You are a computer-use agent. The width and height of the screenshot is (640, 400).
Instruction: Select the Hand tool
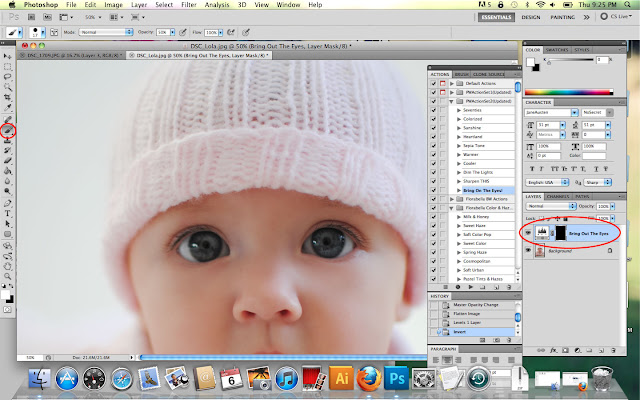click(7, 267)
